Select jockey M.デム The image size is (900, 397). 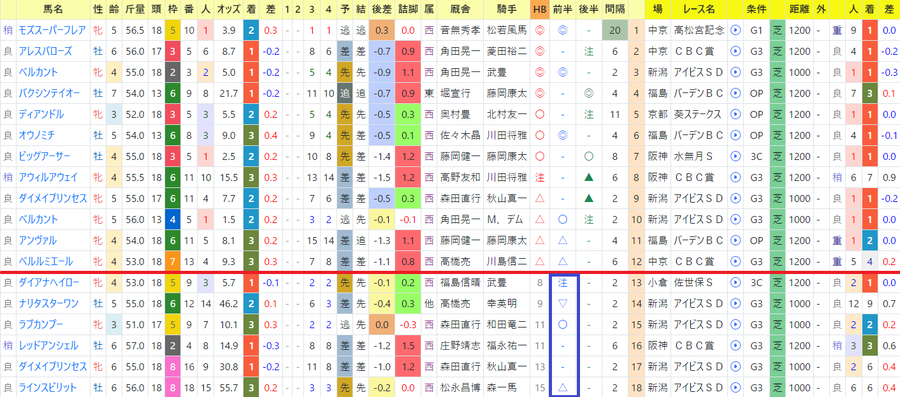point(506,219)
